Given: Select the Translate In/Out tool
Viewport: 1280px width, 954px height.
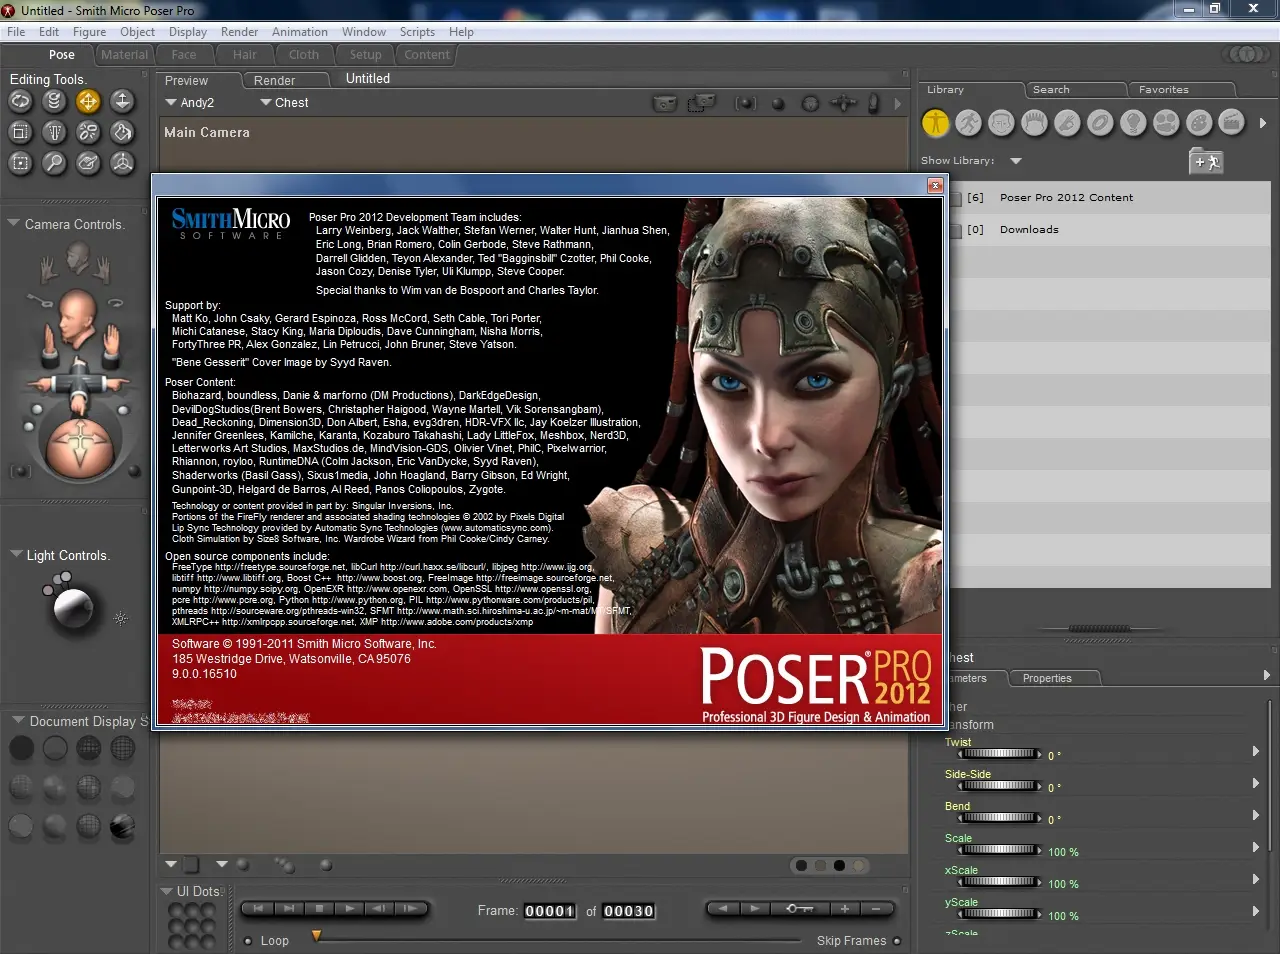Looking at the screenshot, I should pyautogui.click(x=122, y=100).
